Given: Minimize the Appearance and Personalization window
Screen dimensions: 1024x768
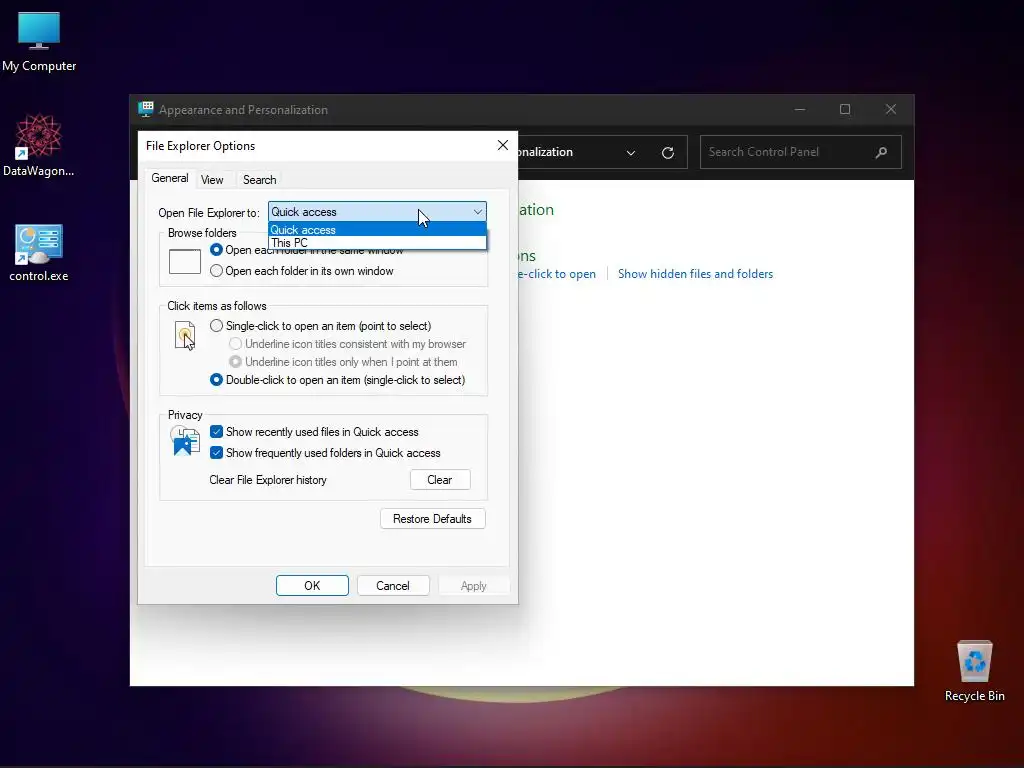Looking at the screenshot, I should 799,109.
